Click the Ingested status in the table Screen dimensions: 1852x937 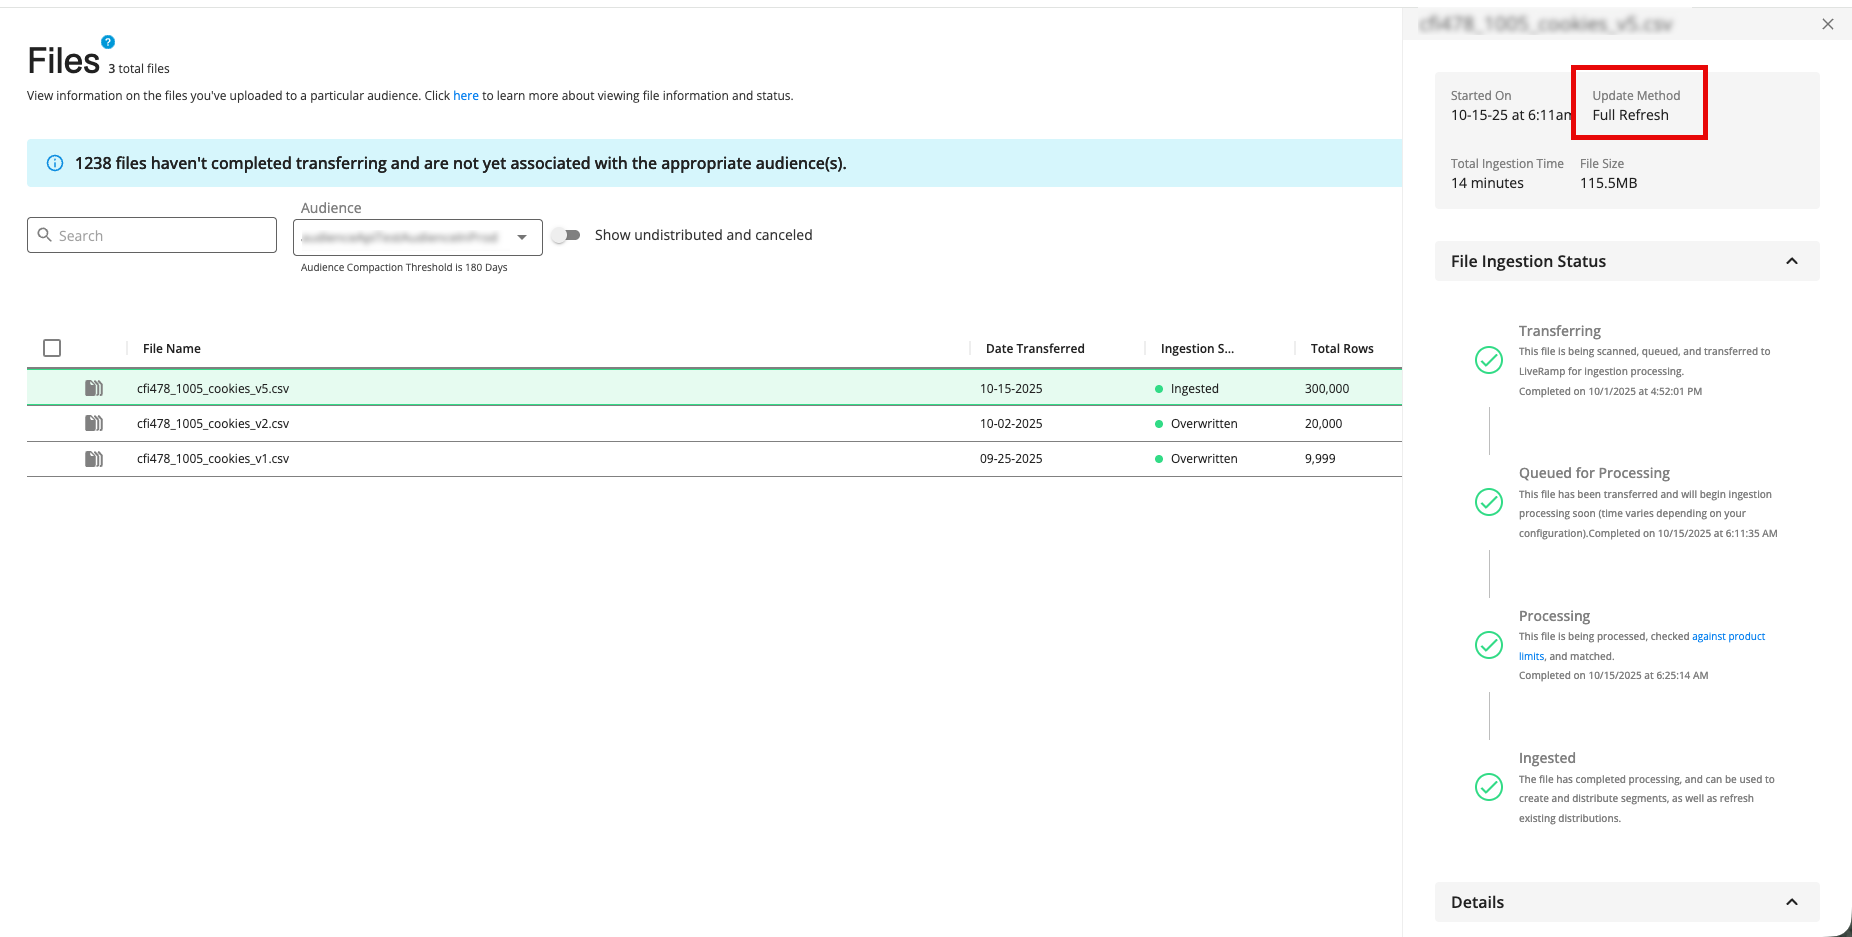coord(1194,388)
